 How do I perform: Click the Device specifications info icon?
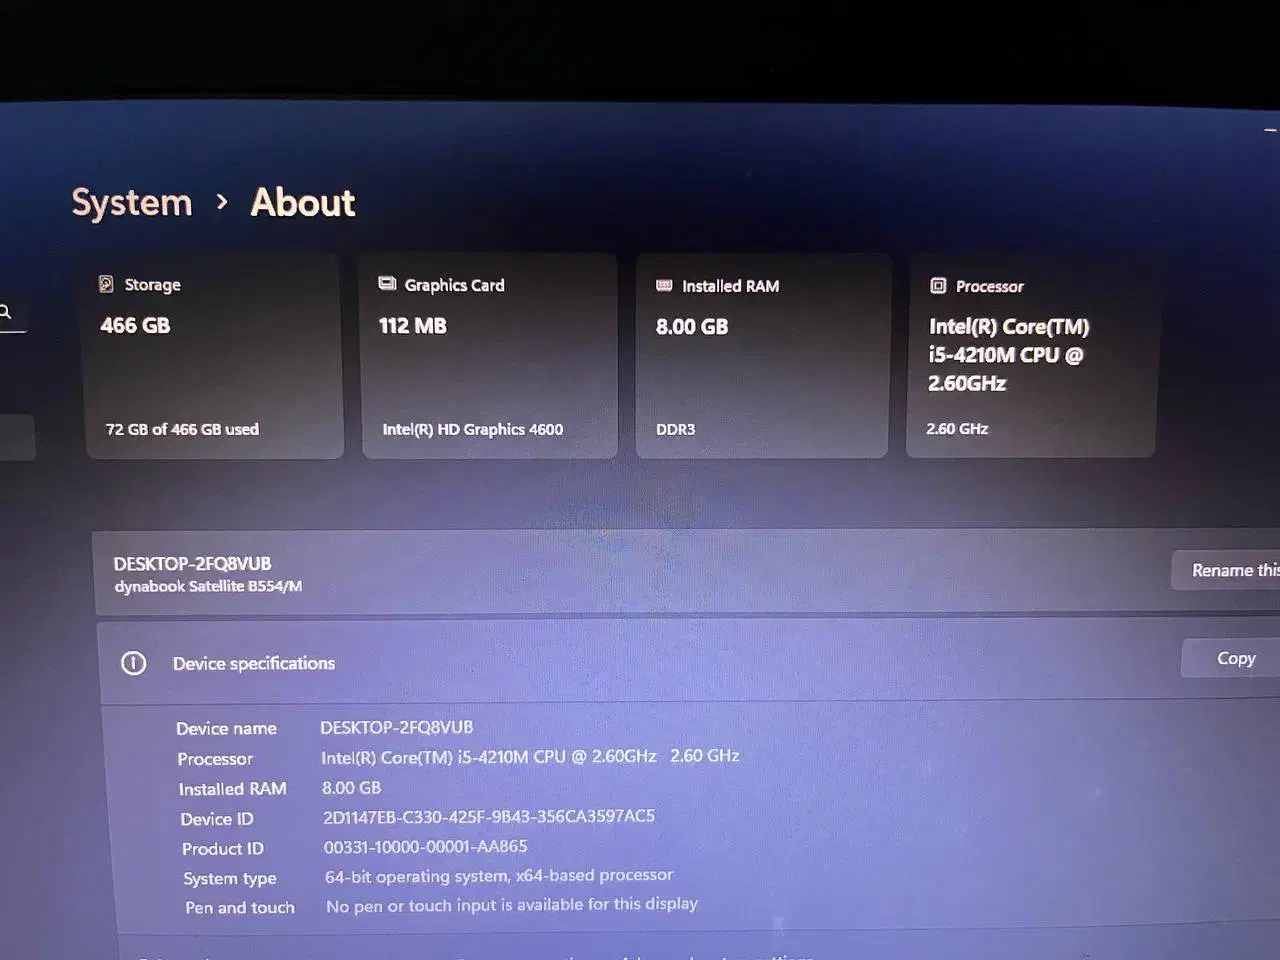(133, 663)
